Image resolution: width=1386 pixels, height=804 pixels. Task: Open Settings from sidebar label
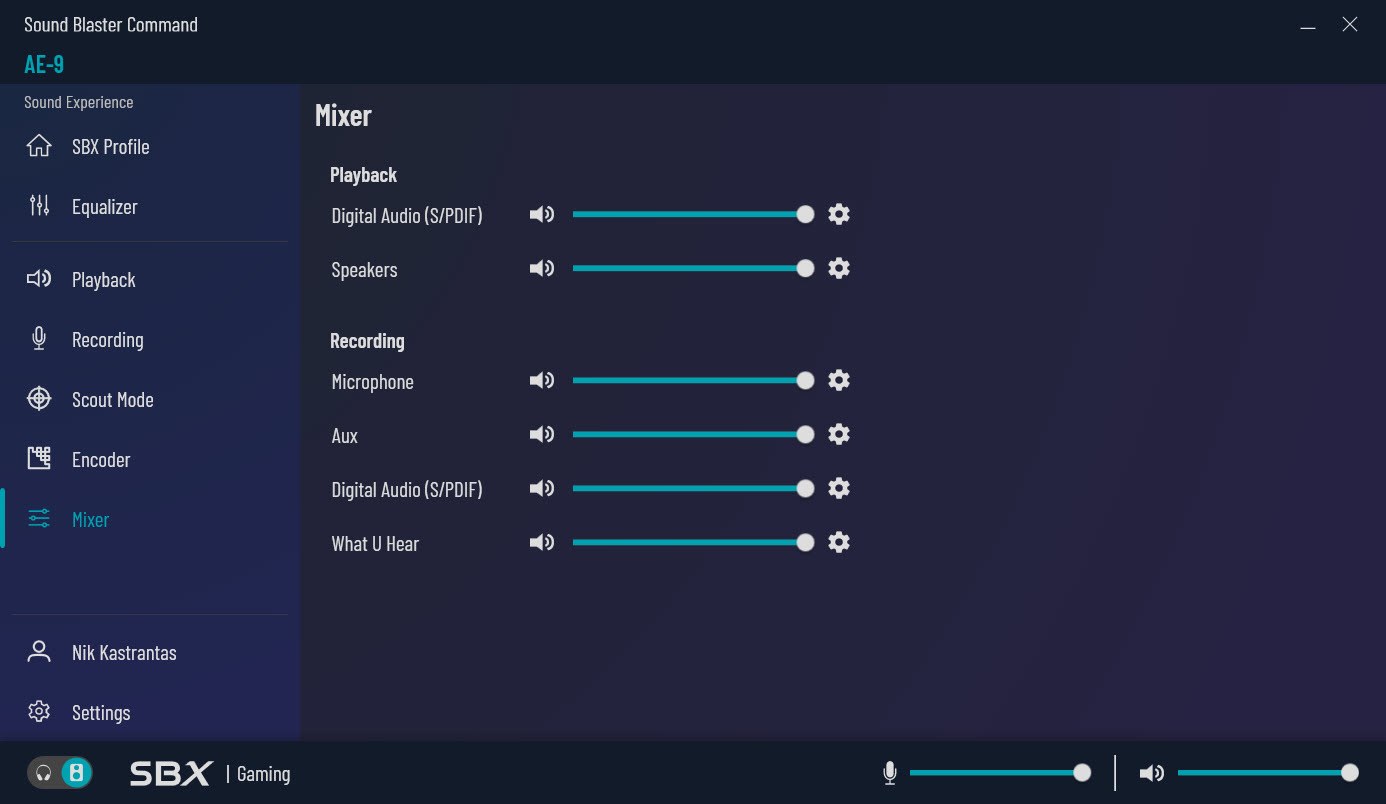pyautogui.click(x=101, y=713)
